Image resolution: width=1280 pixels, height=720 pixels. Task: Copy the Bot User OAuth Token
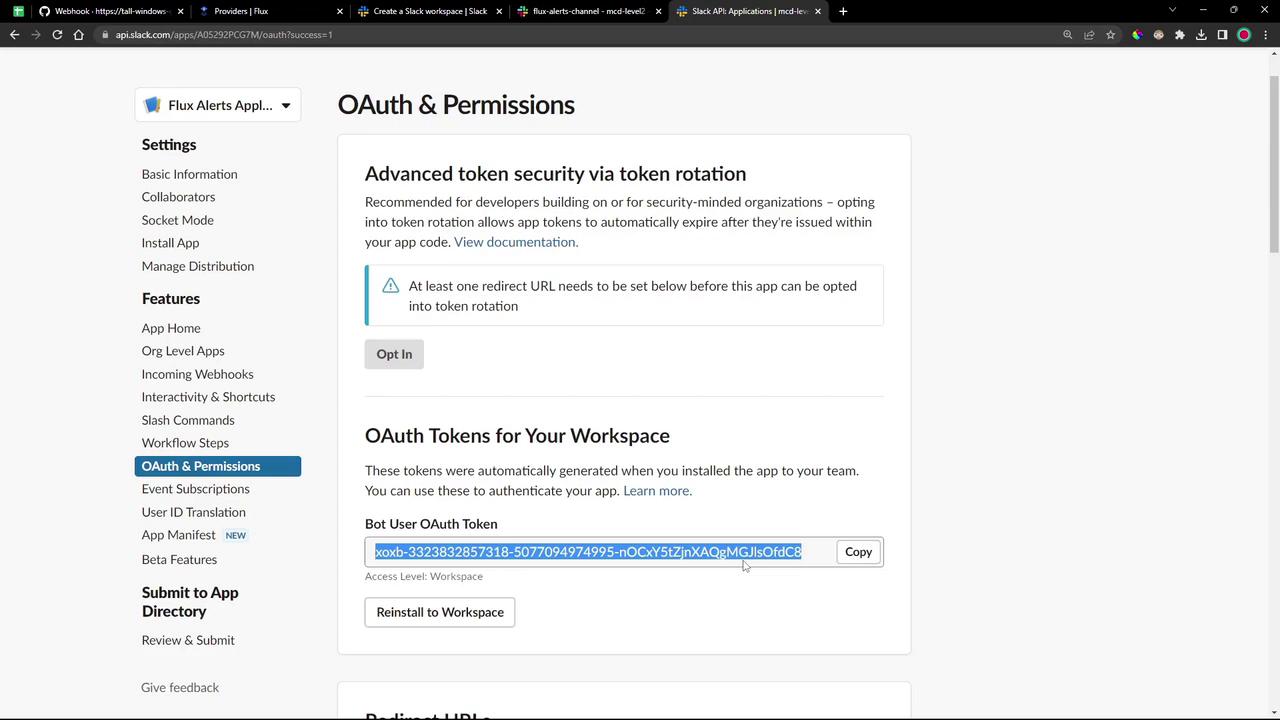coord(858,552)
